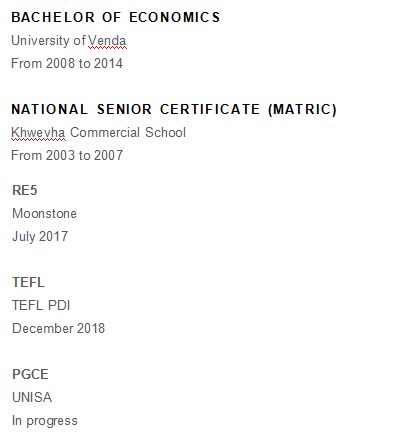Click the Moonstone text line
Screen dimensions: 396x437
click(44, 213)
